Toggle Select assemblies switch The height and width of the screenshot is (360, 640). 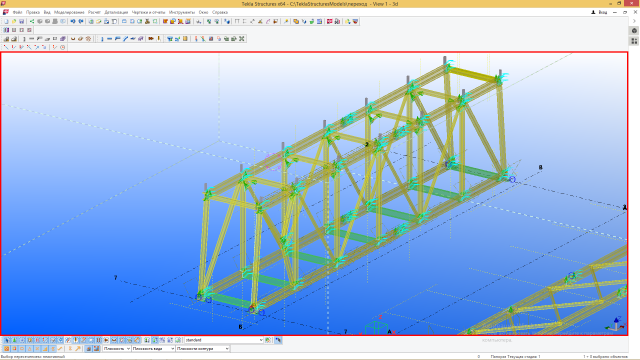click(x=162, y=340)
